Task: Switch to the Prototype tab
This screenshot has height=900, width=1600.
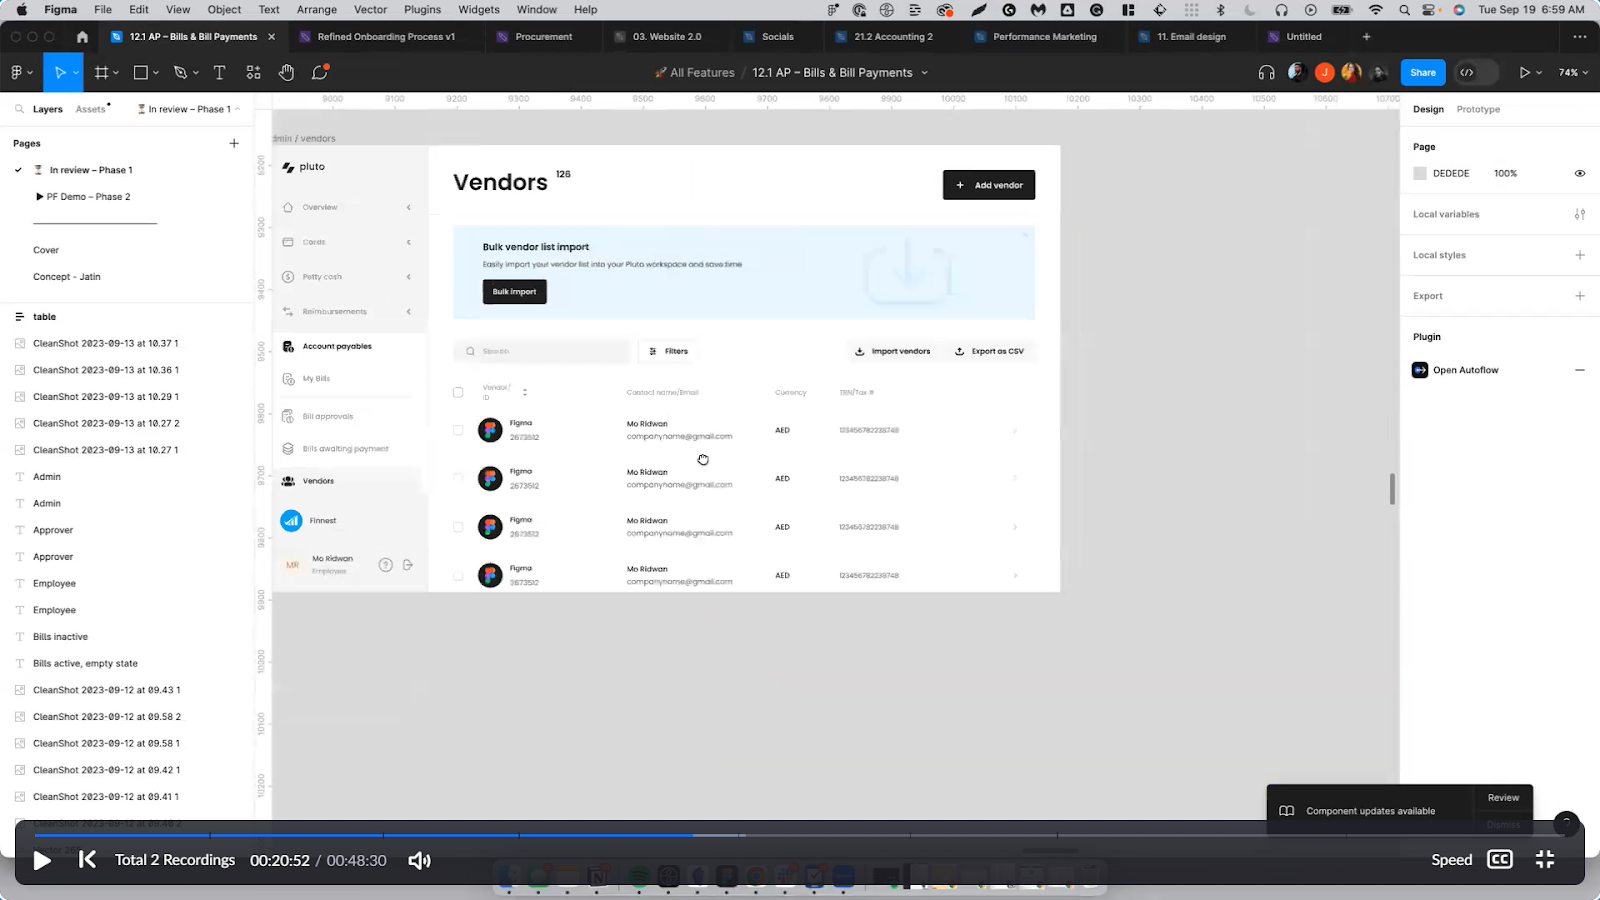Action: coord(1478,109)
